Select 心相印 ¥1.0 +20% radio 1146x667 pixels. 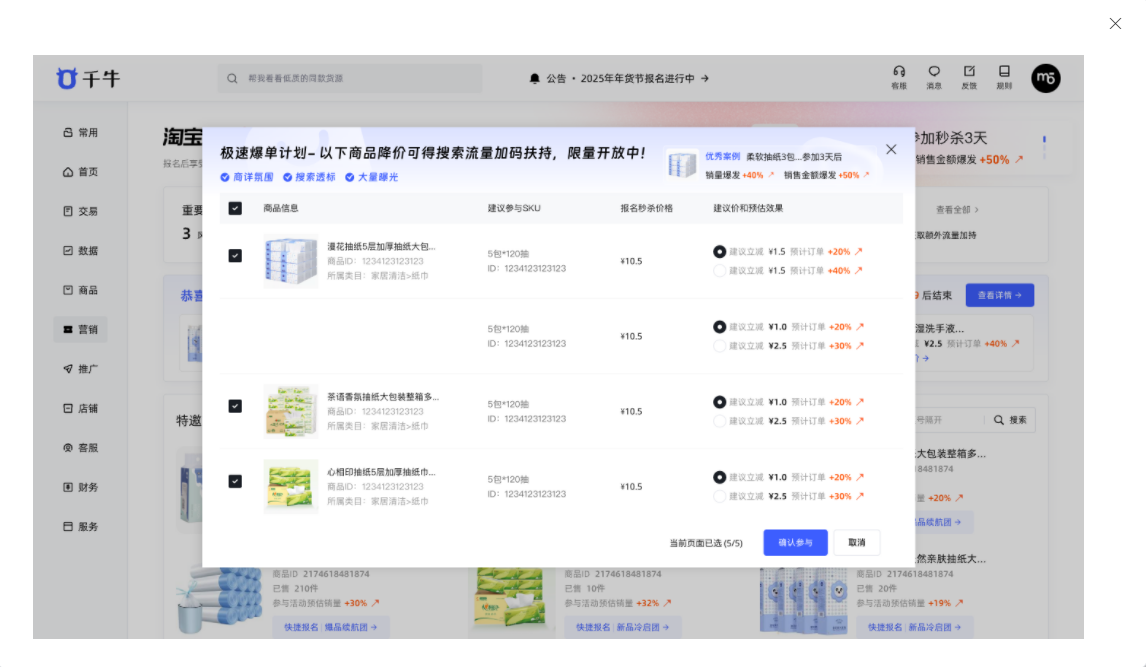[x=719, y=477]
